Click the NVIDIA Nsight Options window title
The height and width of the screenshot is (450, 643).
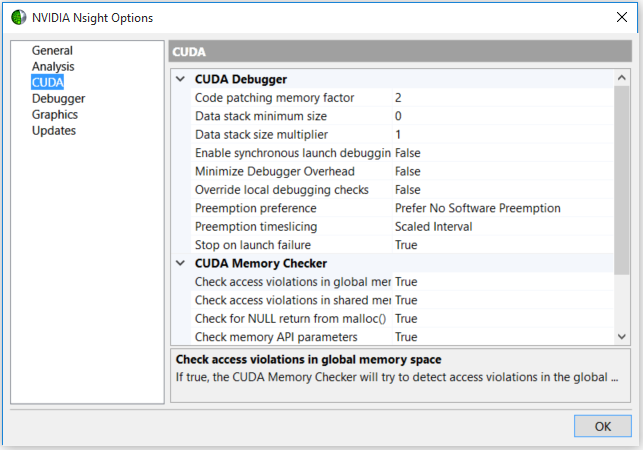tap(92, 18)
